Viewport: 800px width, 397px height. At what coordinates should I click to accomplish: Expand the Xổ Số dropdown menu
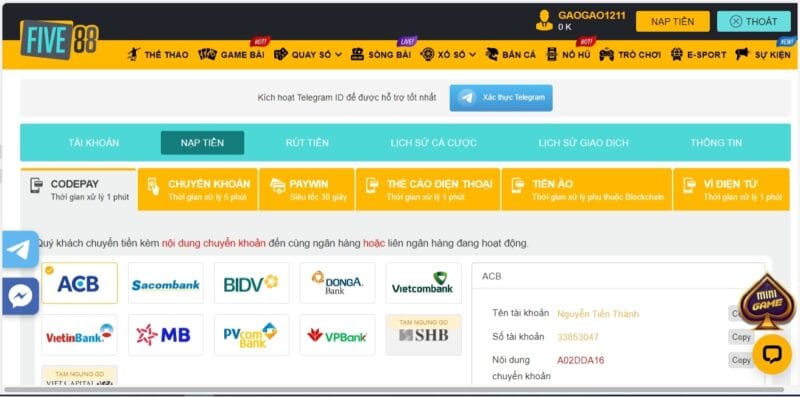[448, 55]
